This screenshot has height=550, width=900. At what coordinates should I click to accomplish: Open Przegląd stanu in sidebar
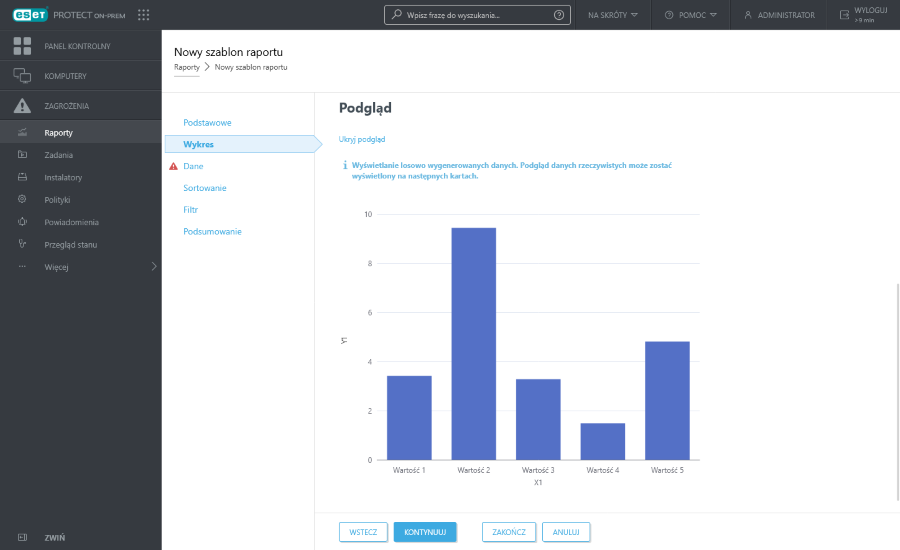[69, 244]
